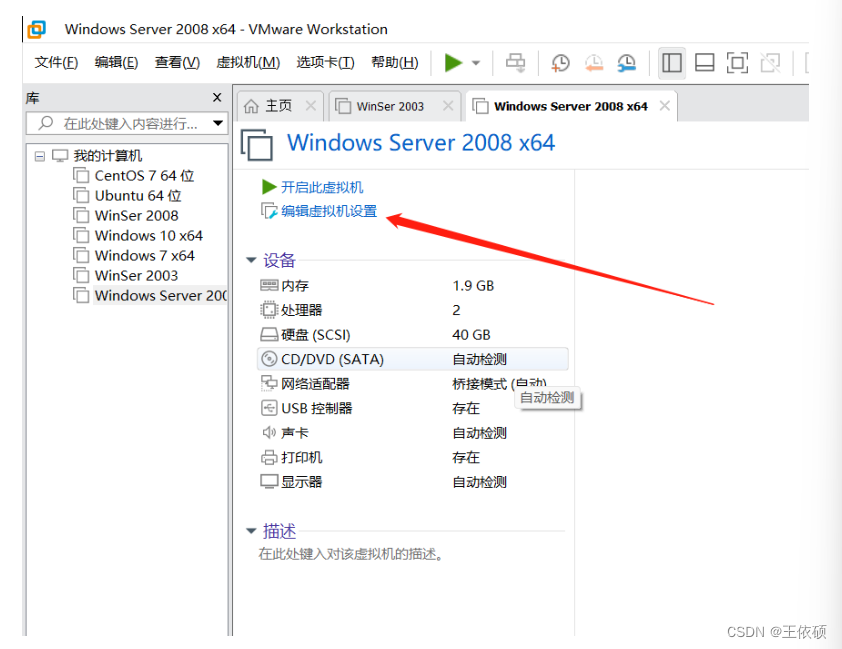This screenshot has height=649, width=842.
Task: Take a snapshot with the clock-plus icon
Action: tap(560, 63)
